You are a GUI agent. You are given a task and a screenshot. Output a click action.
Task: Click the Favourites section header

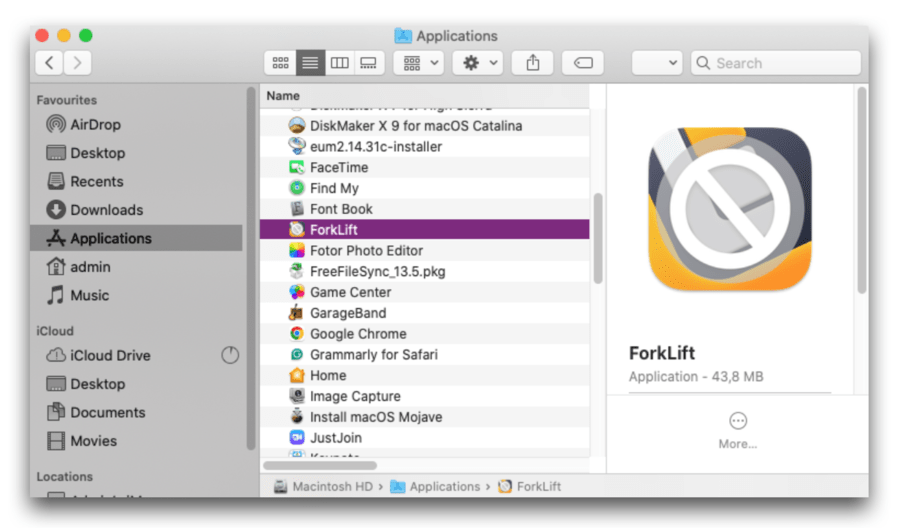pyautogui.click(x=67, y=100)
